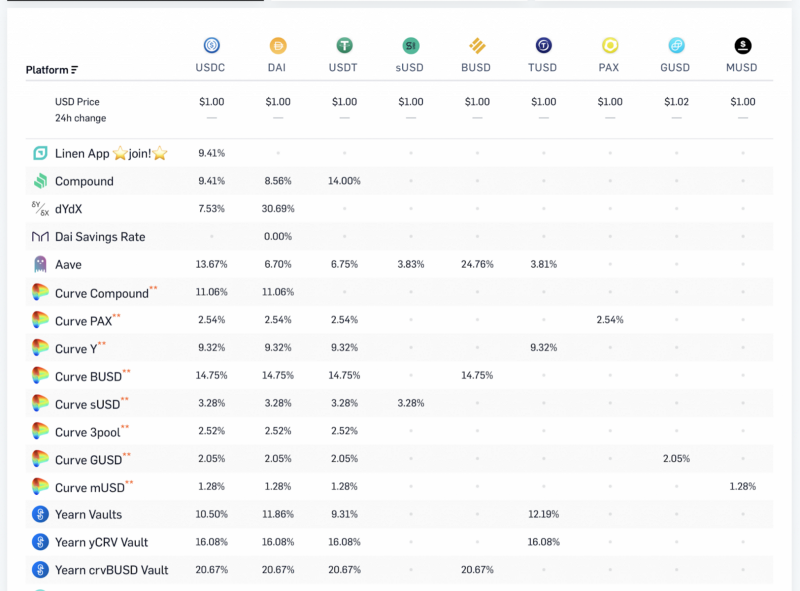Viewport: 800px width, 591px height.
Task: Open the Linen App platform name link
Action: pyautogui.click(x=111, y=153)
